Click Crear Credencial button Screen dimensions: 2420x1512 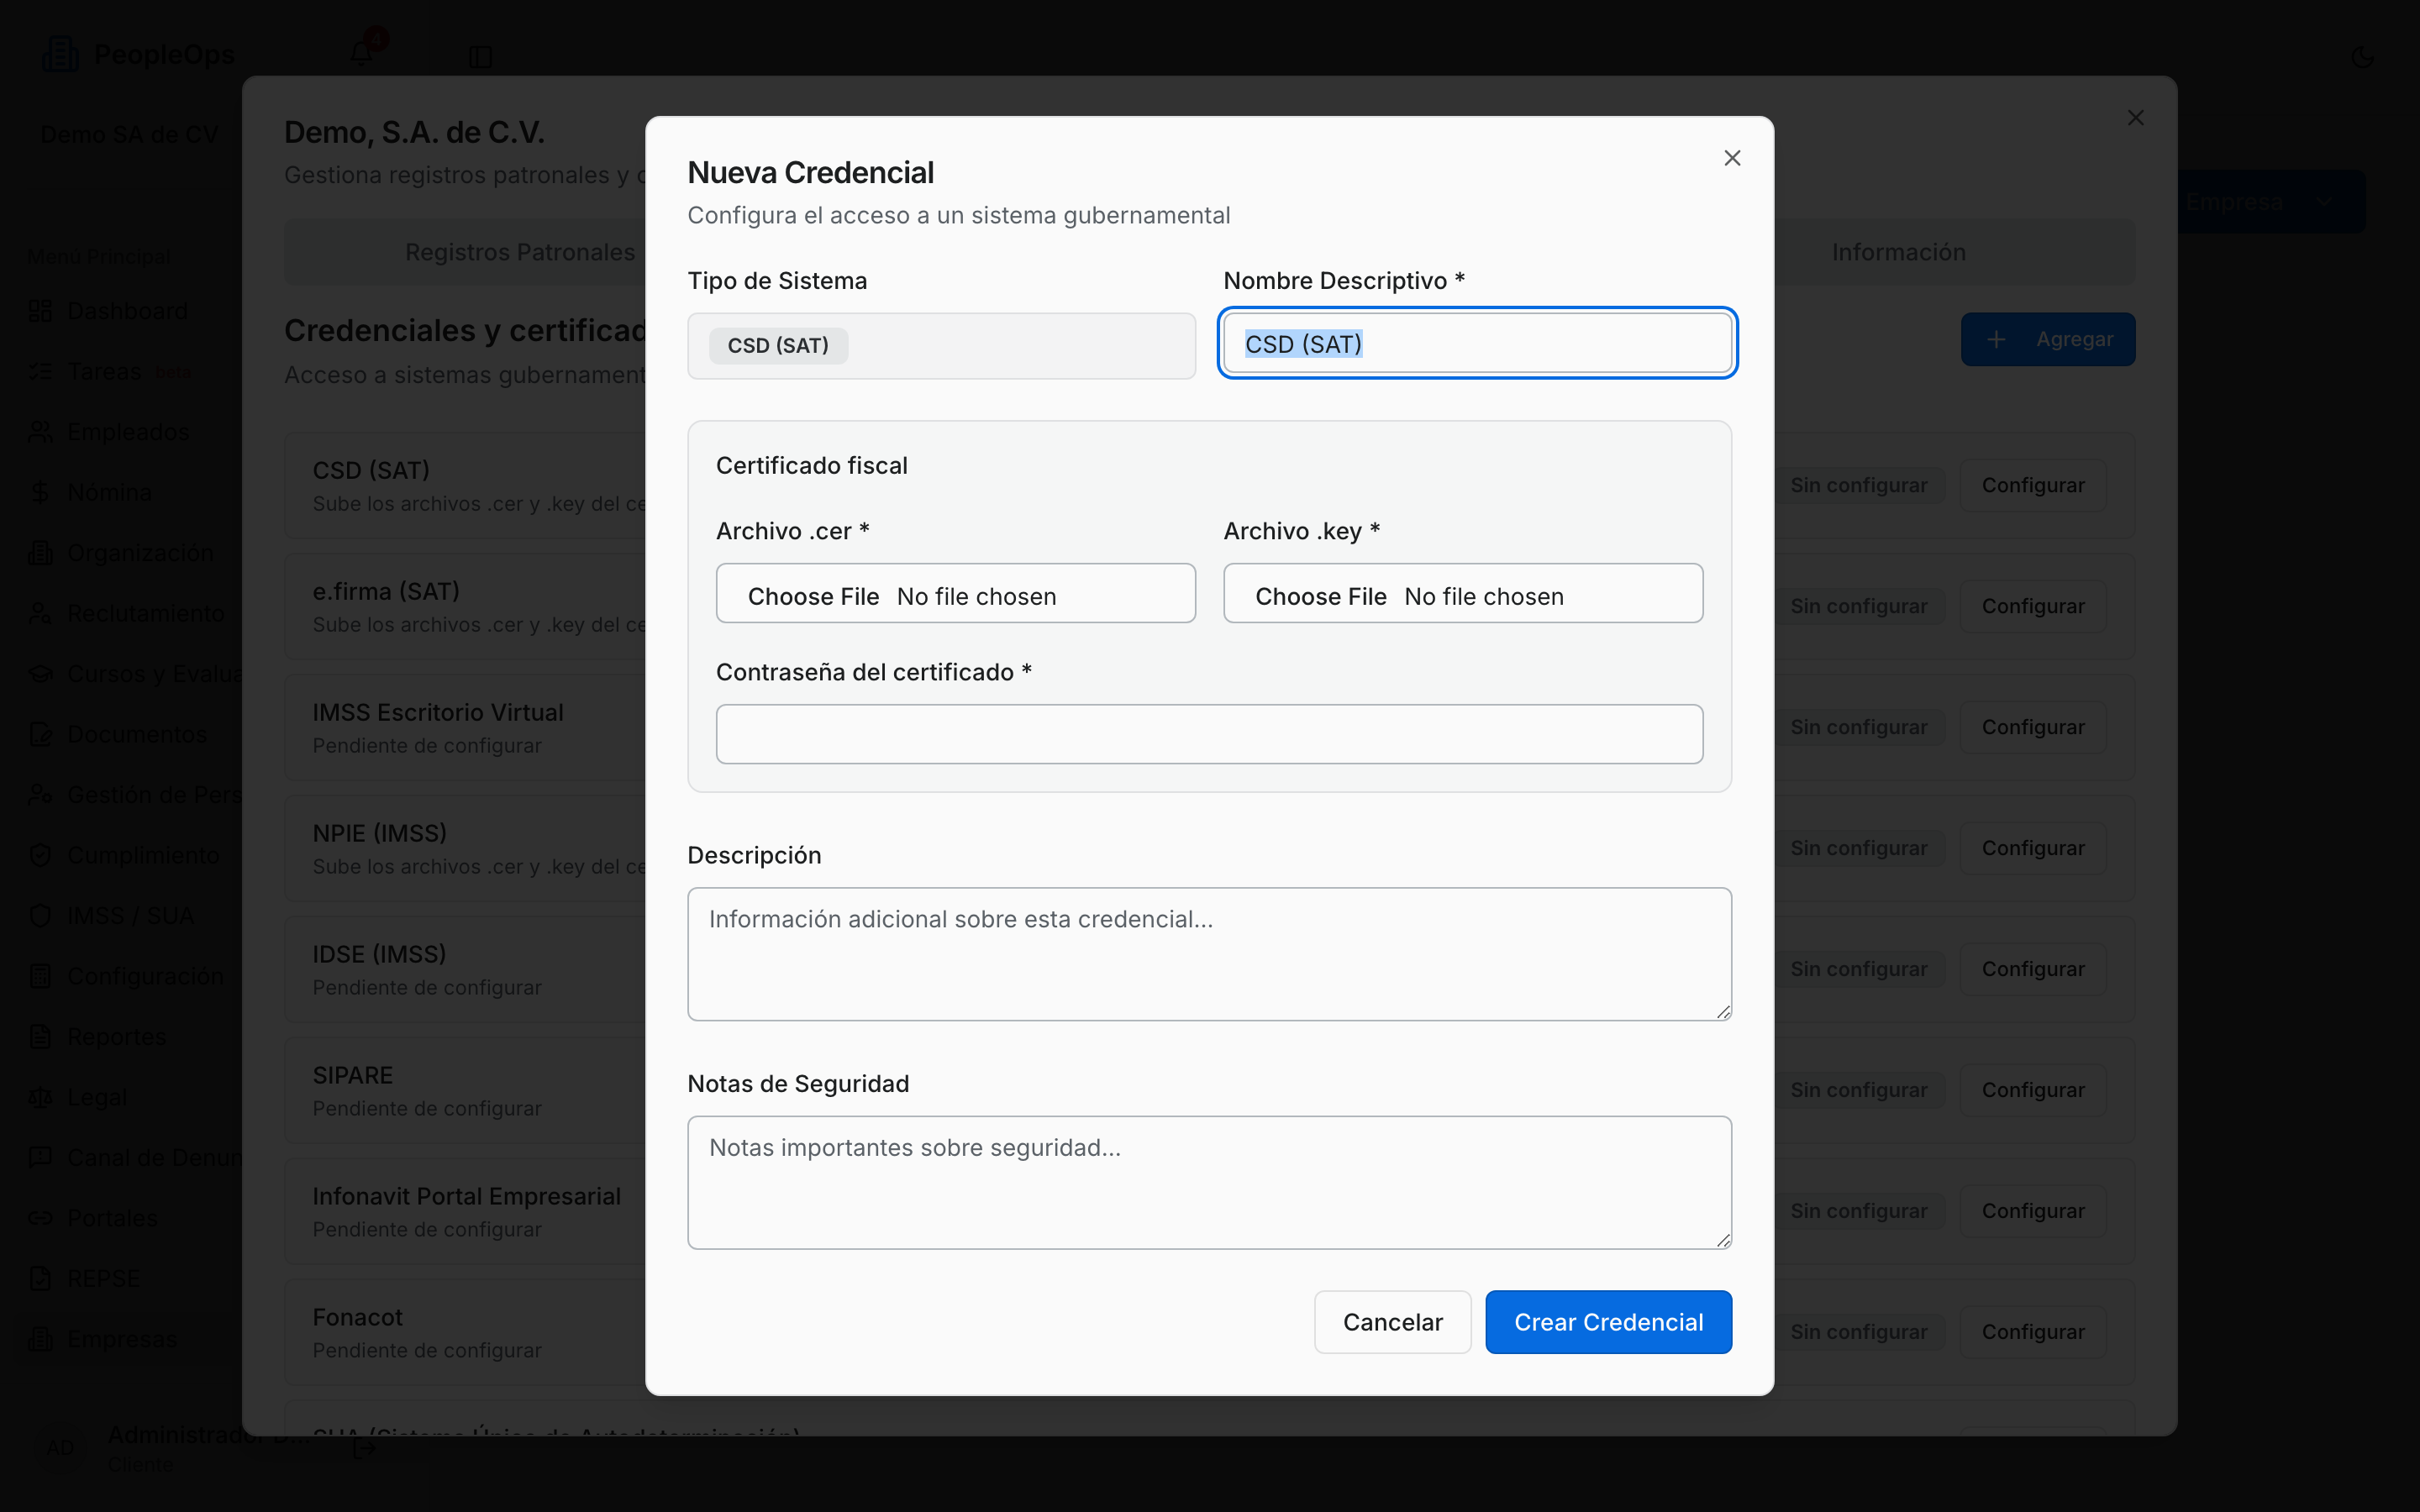coord(1608,1322)
